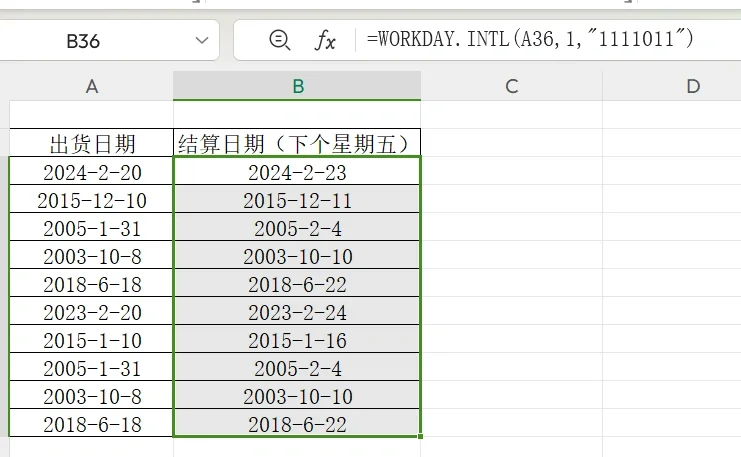Click the fill handle at selection corner

[x=420, y=436]
